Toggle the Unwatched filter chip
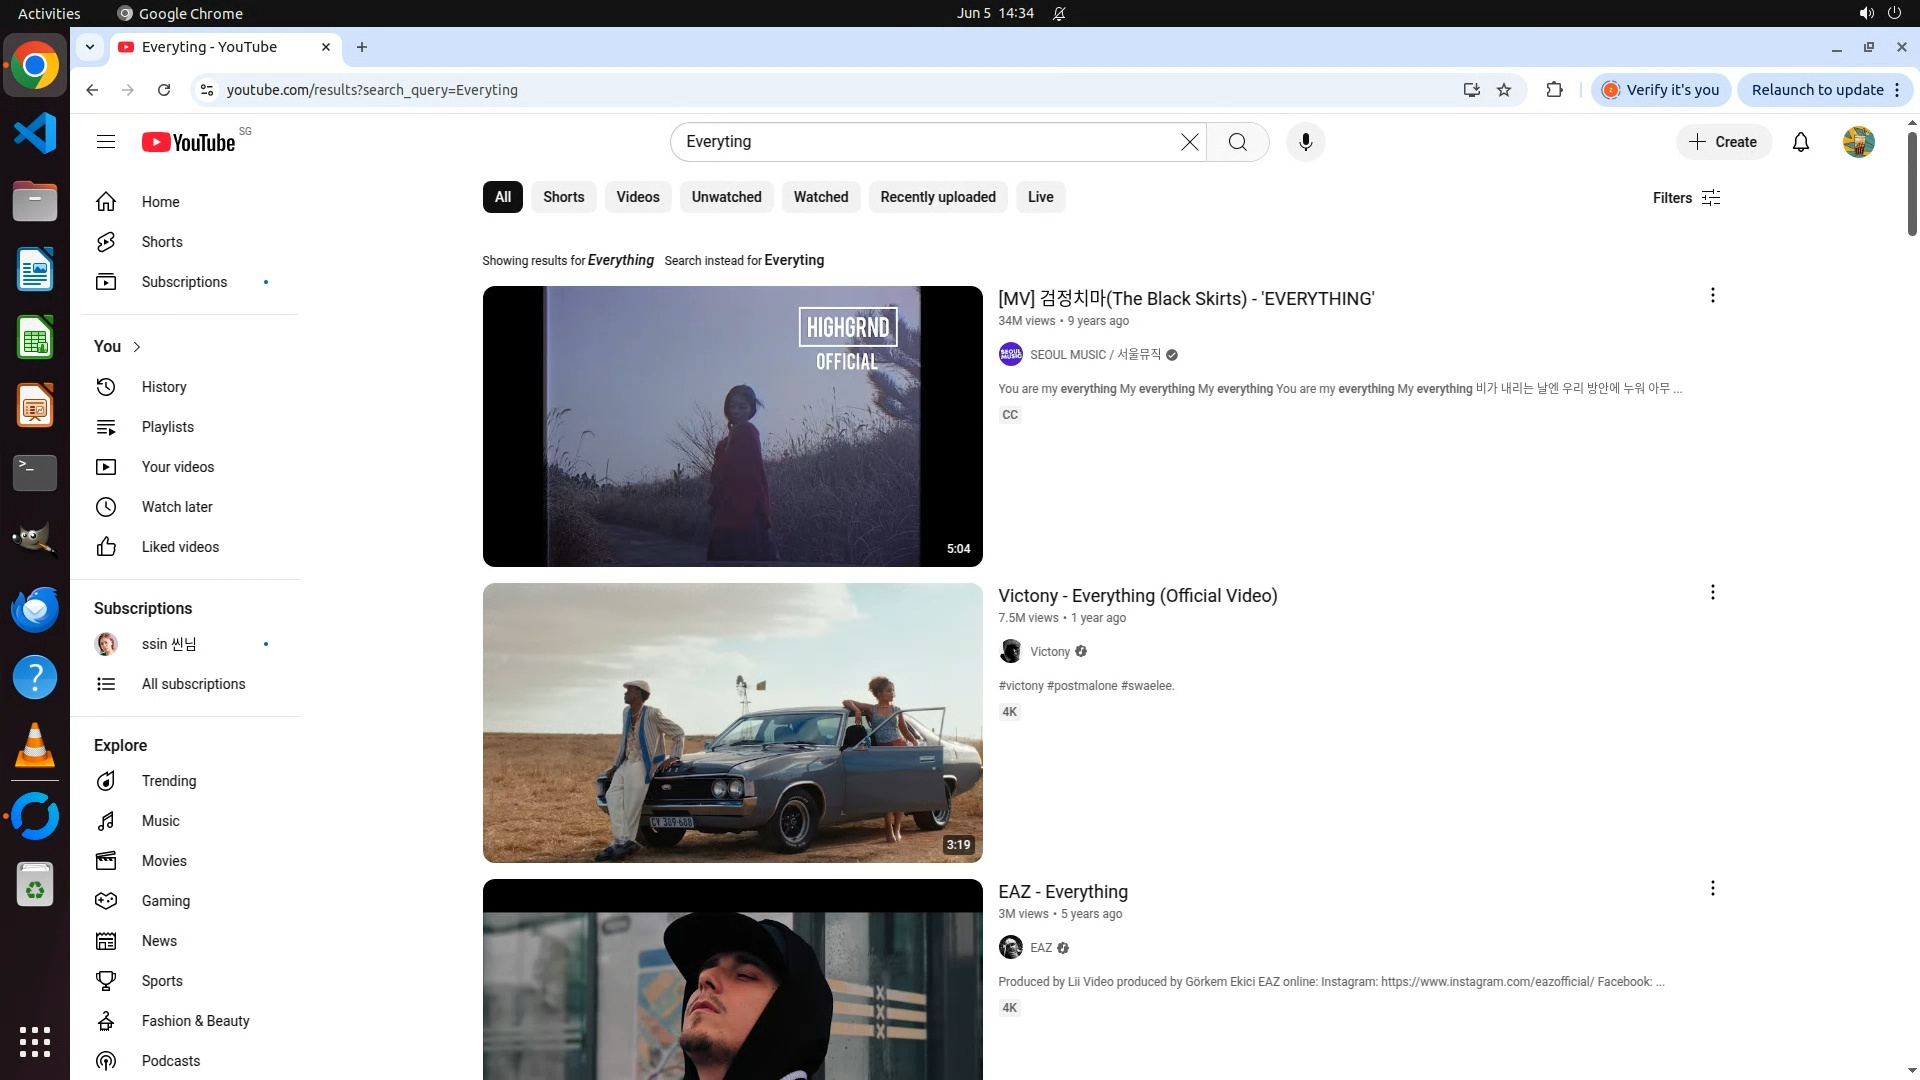Image resolution: width=1920 pixels, height=1080 pixels. [726, 197]
